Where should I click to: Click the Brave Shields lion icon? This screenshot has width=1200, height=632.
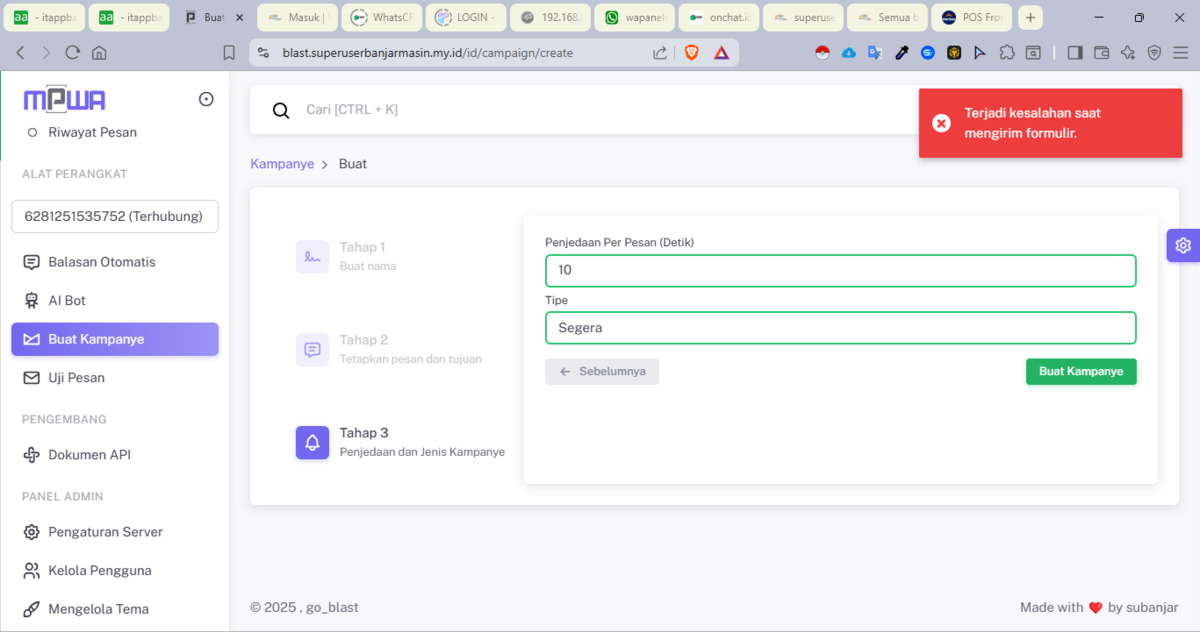click(692, 53)
